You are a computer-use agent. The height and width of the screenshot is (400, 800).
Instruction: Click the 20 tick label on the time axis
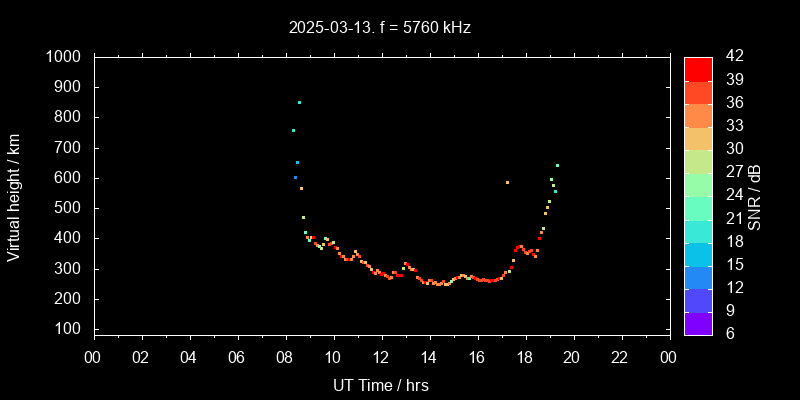(x=573, y=356)
